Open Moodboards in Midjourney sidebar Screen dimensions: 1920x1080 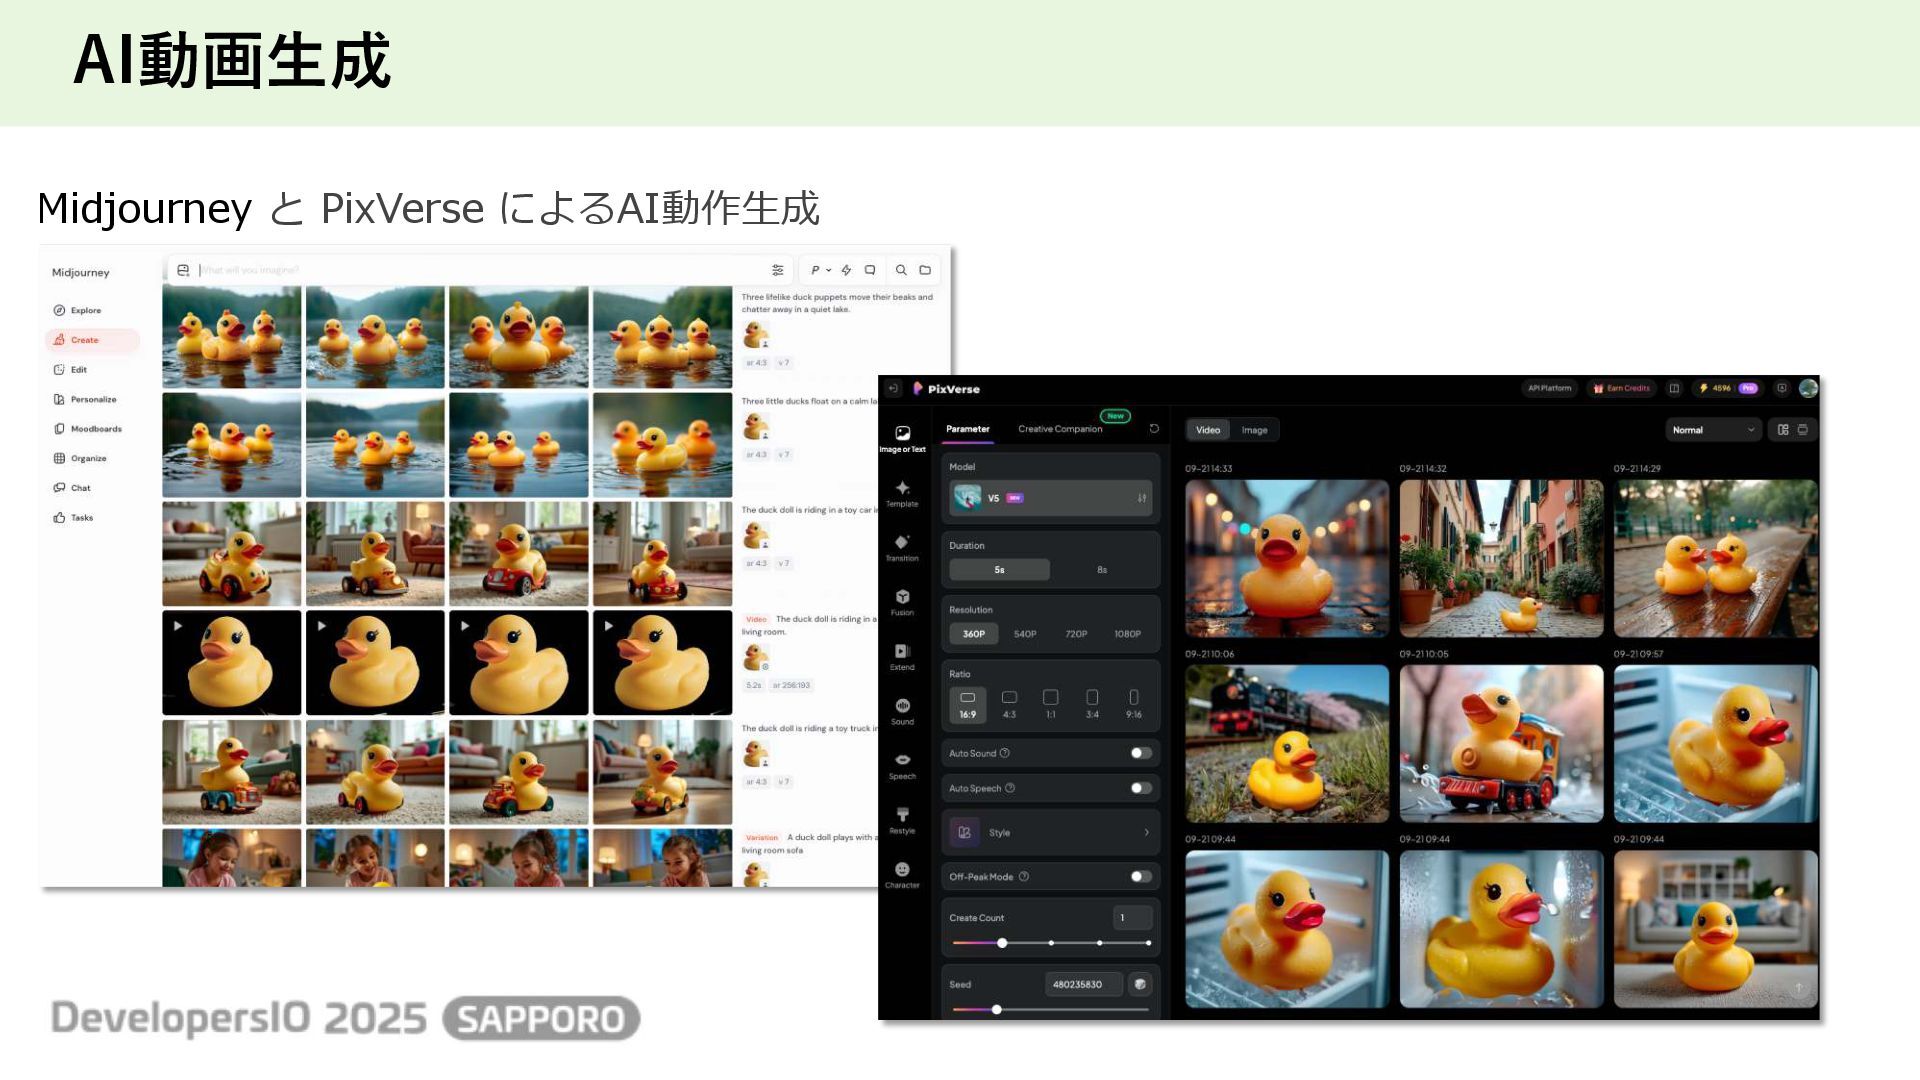pos(88,429)
